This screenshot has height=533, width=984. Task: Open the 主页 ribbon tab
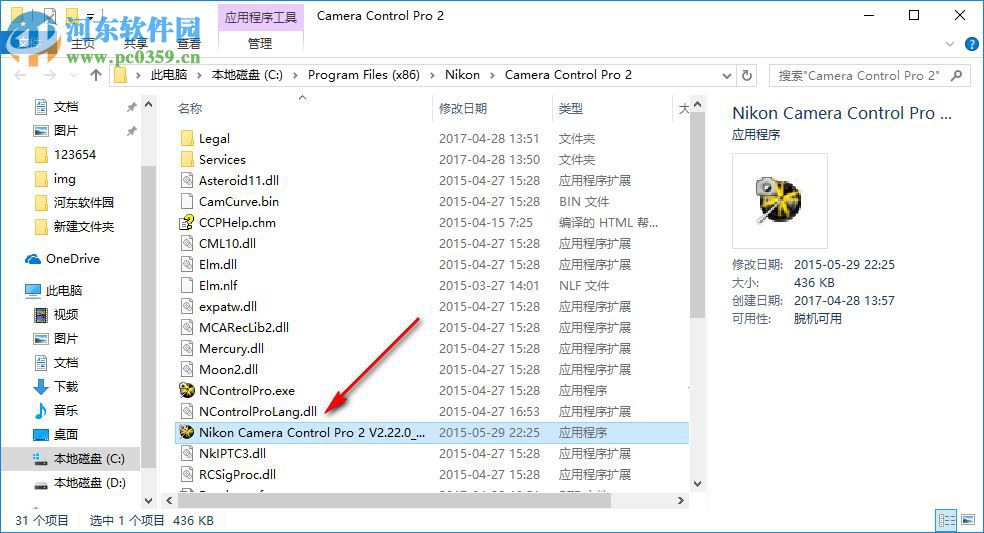[82, 43]
